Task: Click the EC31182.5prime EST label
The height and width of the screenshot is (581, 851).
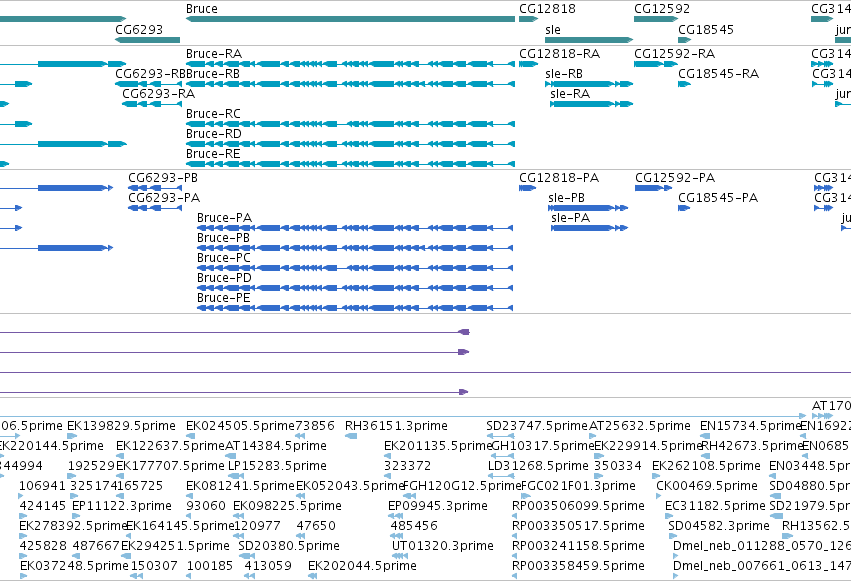Action: (x=715, y=506)
